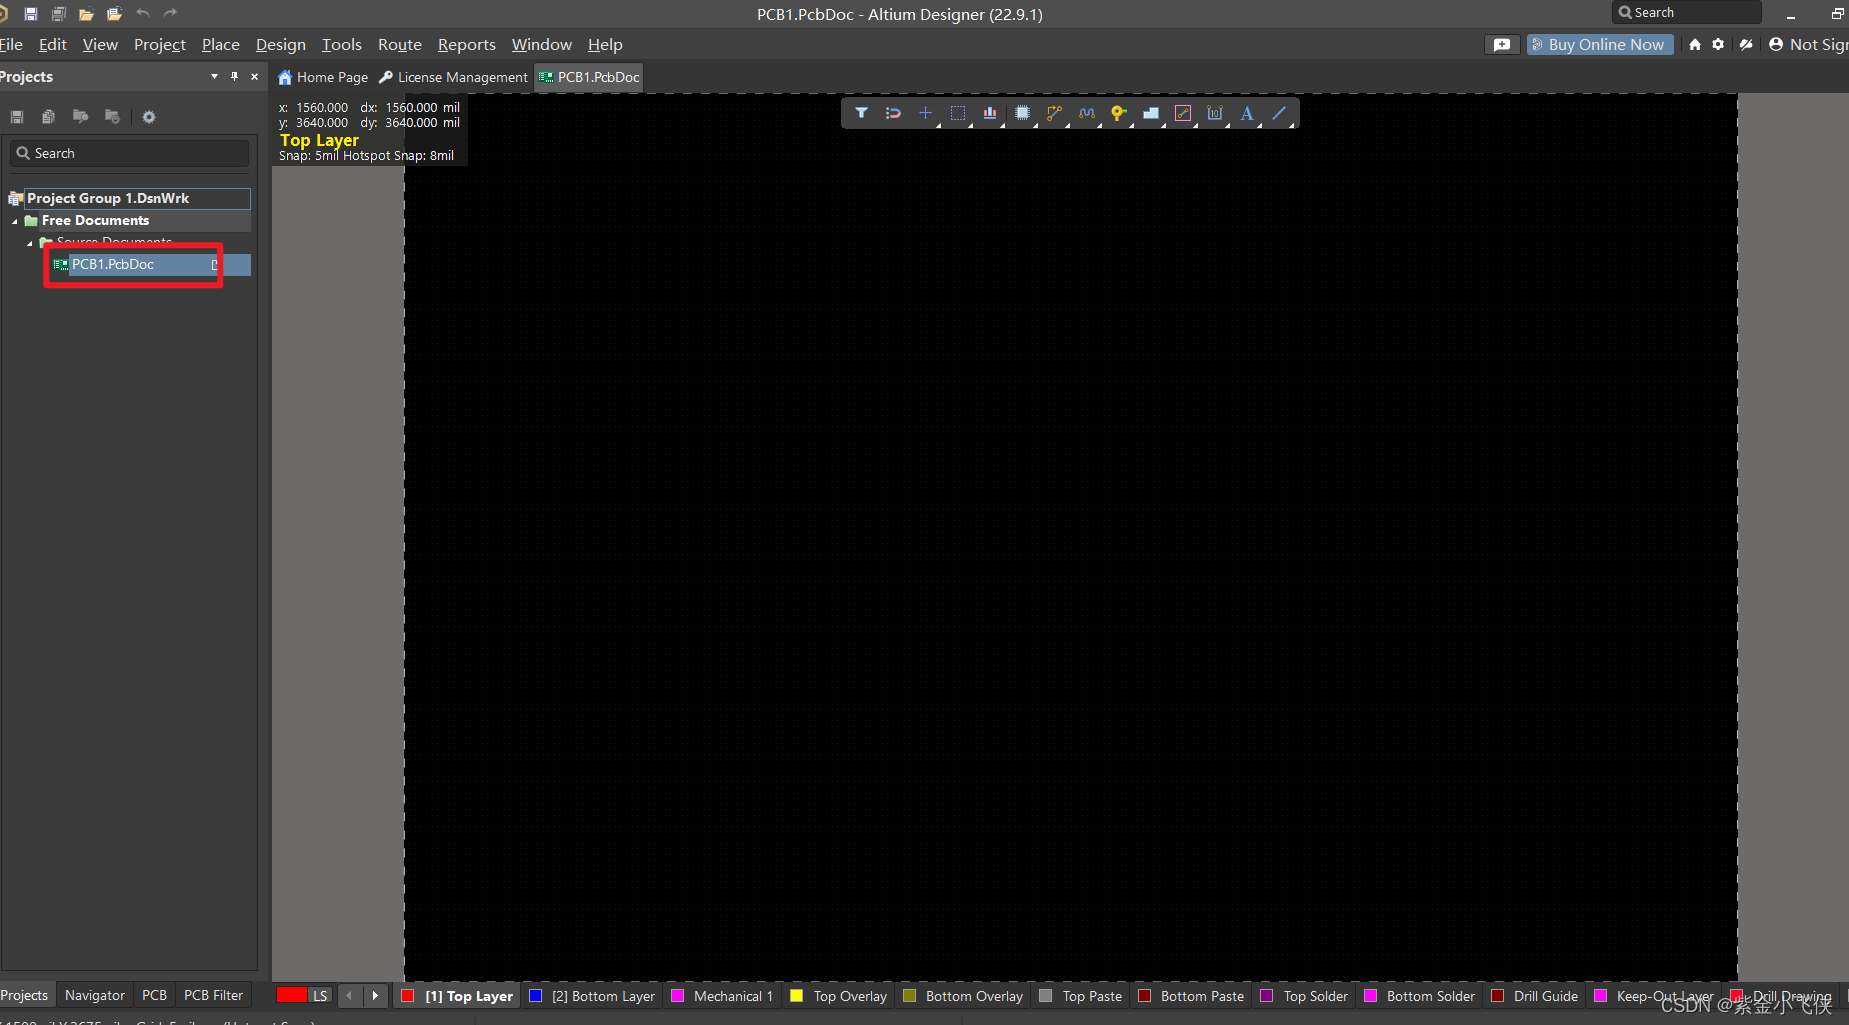Select the place dimension tool
Viewport: 1849px width, 1025px height.
click(1215, 113)
